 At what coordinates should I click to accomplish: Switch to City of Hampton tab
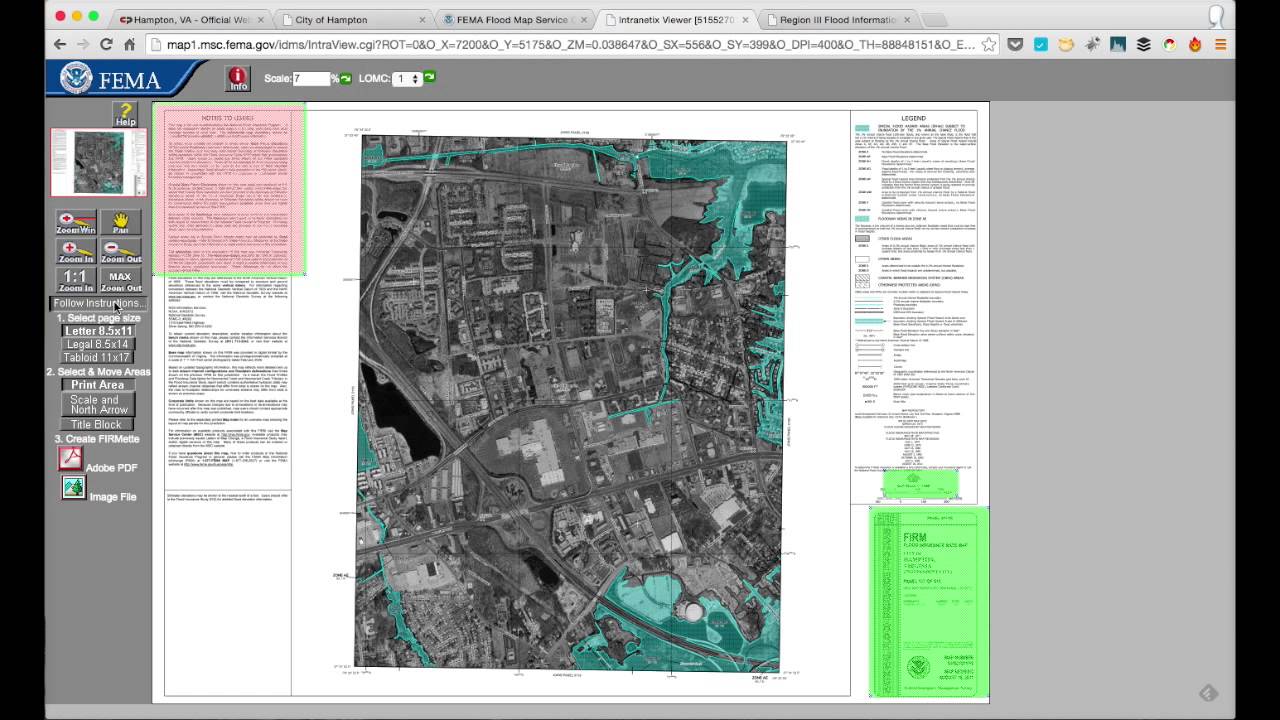352,19
